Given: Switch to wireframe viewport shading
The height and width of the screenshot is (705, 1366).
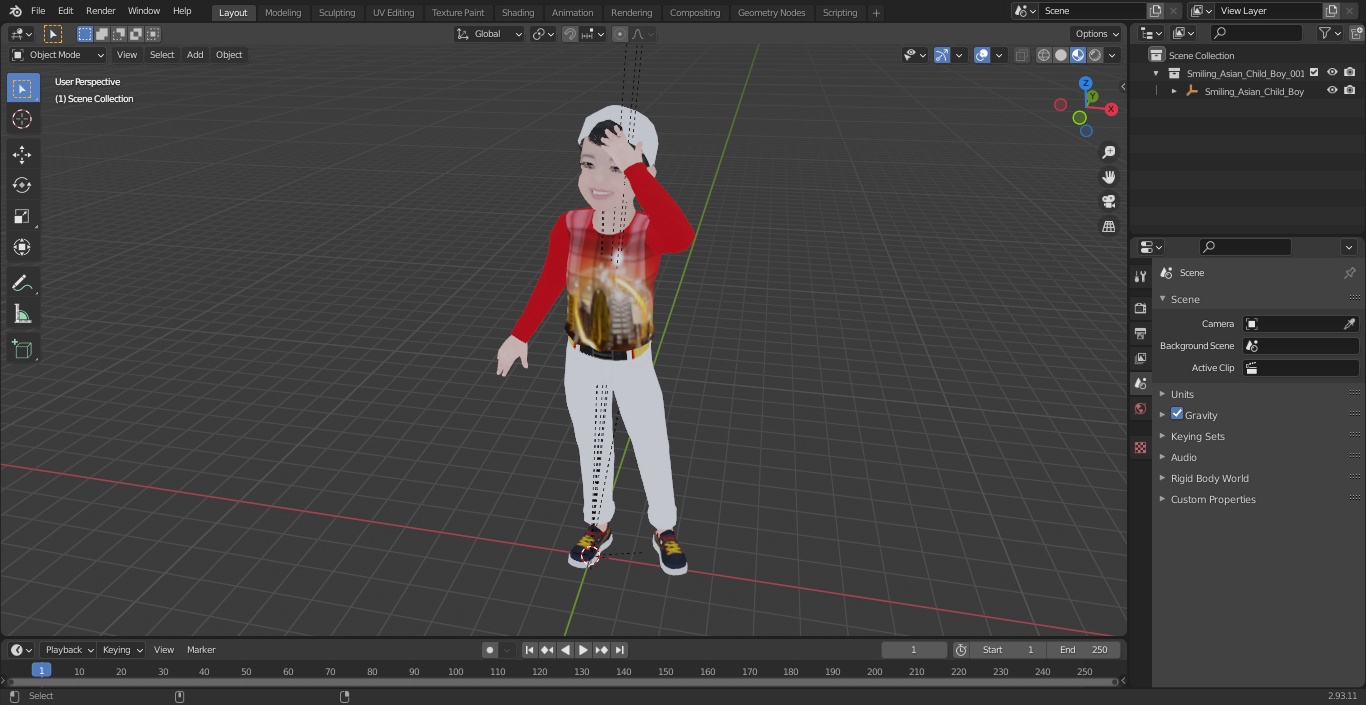Looking at the screenshot, I should point(1044,55).
